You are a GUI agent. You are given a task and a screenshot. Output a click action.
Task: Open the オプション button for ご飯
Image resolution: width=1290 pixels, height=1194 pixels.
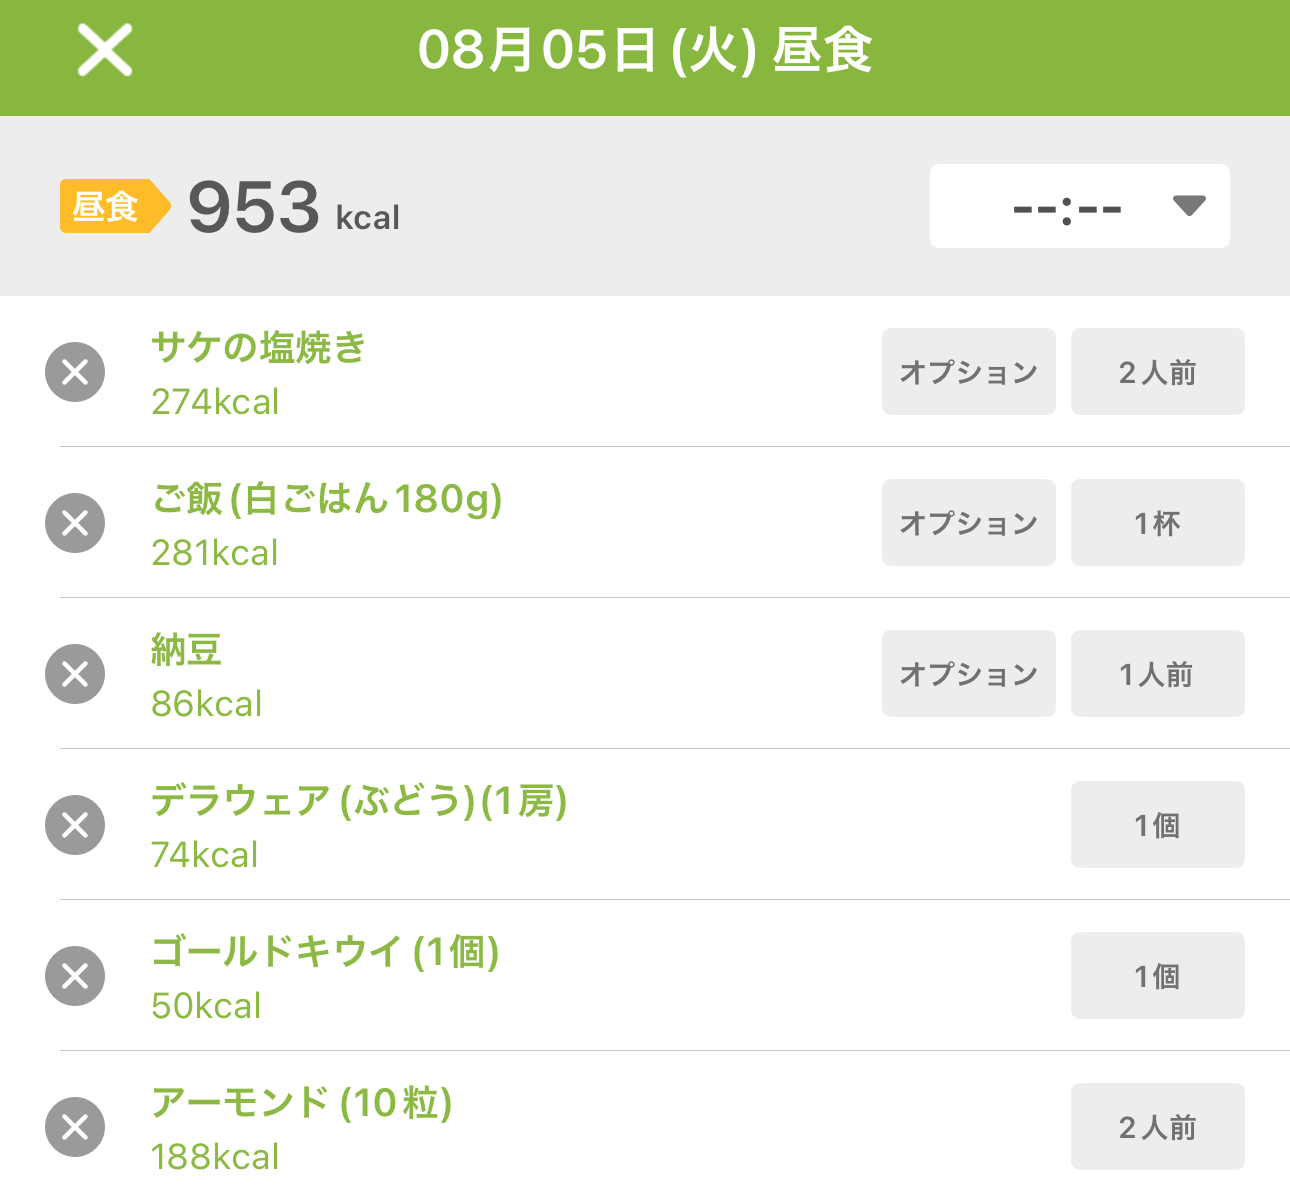[969, 522]
